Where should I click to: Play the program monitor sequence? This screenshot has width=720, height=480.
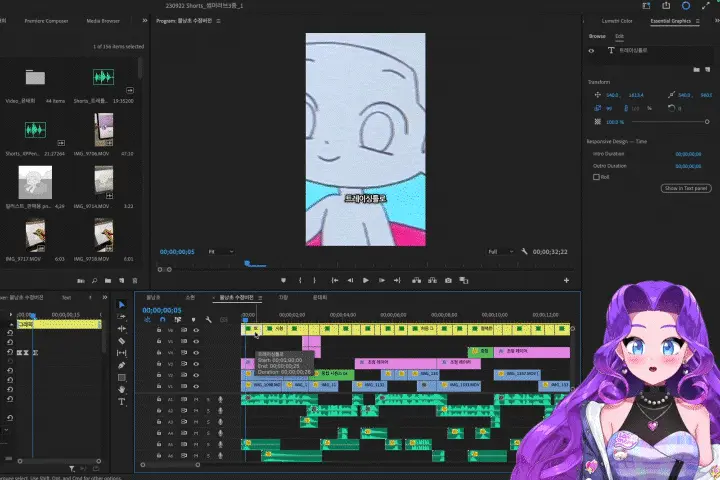(x=366, y=280)
